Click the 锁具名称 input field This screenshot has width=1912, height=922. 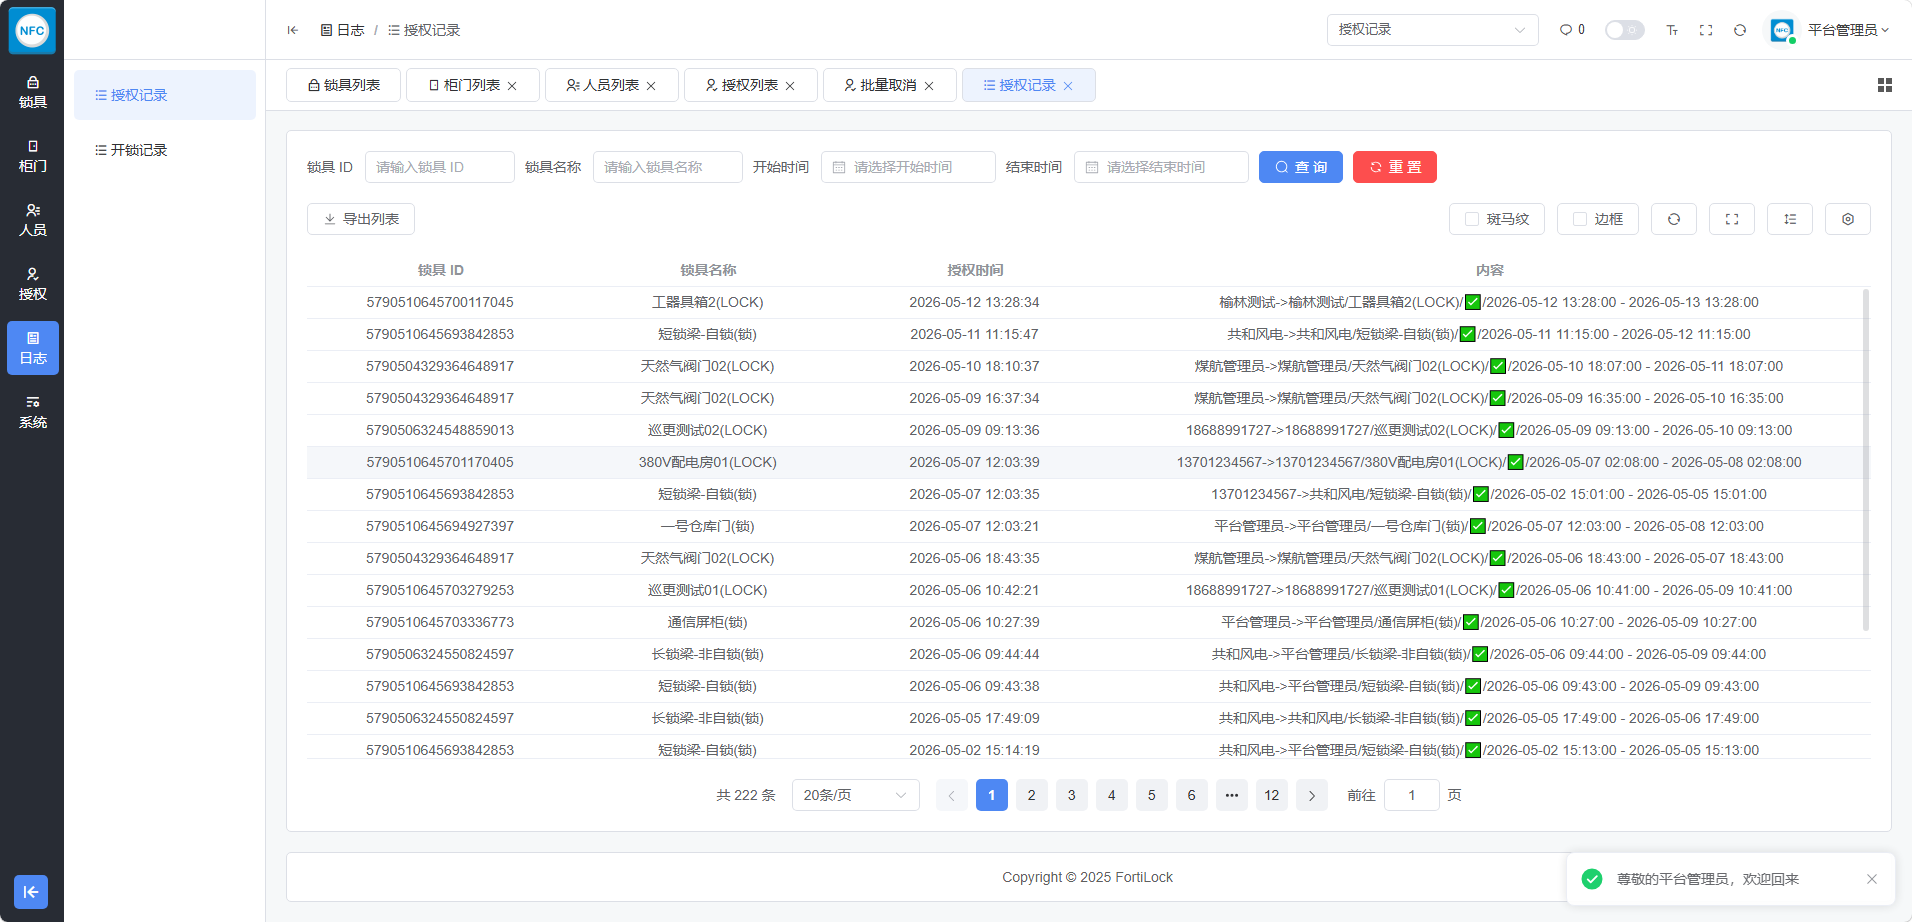[x=668, y=167]
